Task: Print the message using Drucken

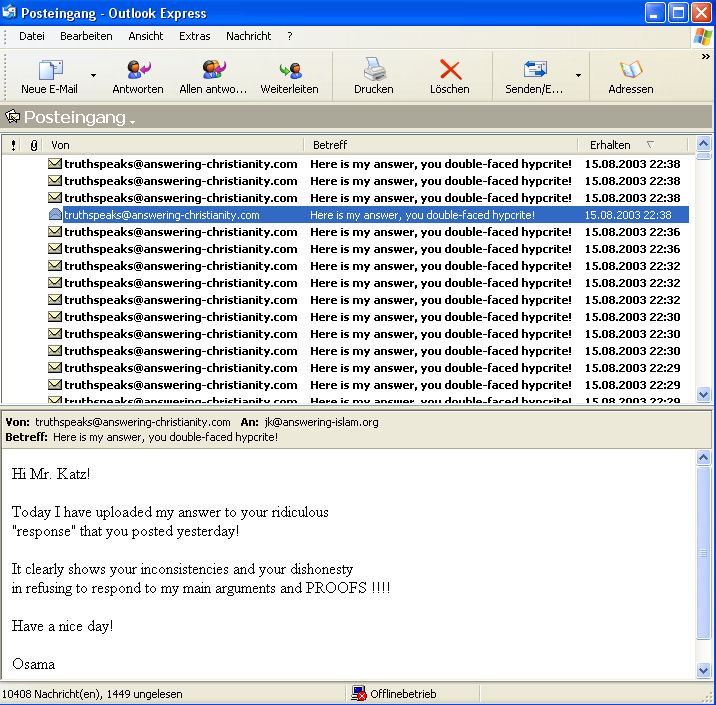Action: click(x=373, y=70)
